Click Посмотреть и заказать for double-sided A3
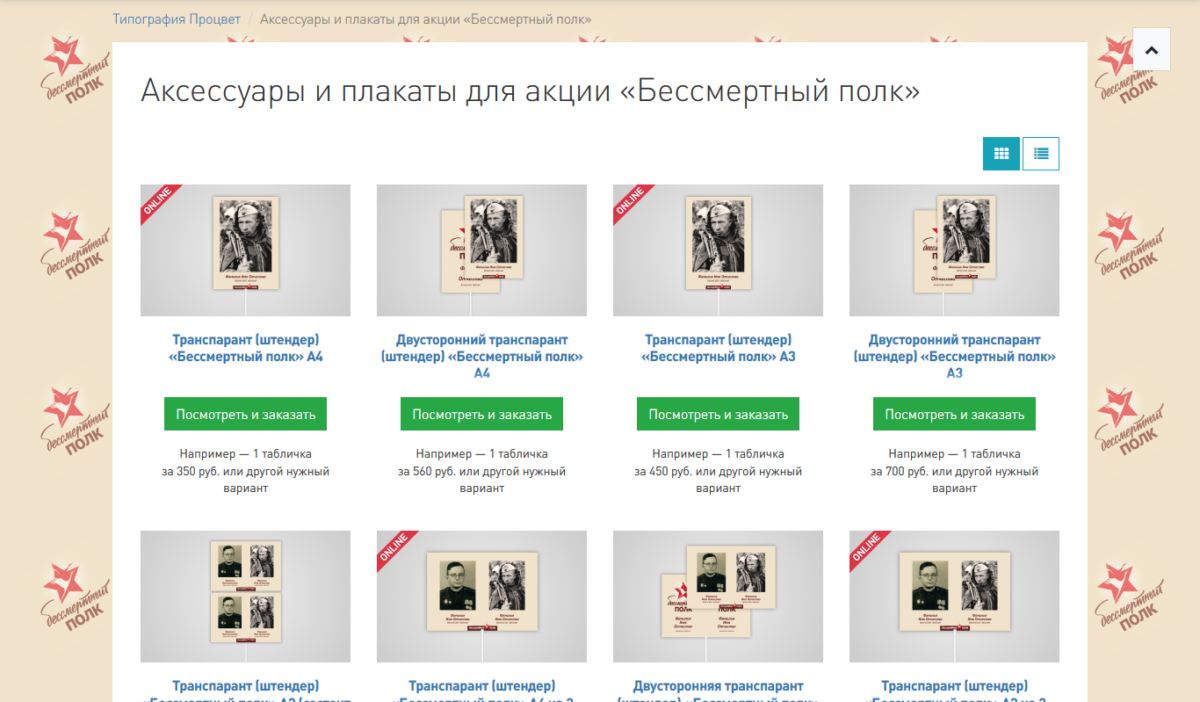The width and height of the screenshot is (1200, 702). tap(954, 414)
